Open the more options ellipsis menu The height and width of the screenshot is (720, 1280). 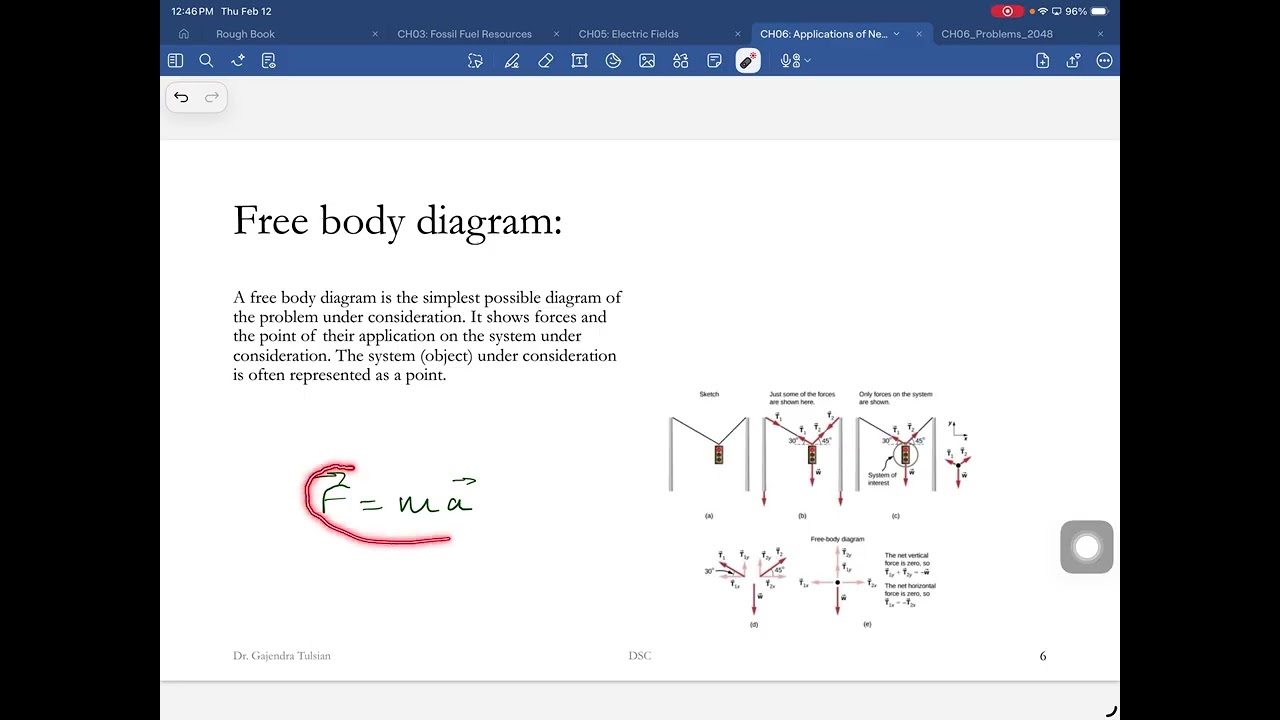1104,61
